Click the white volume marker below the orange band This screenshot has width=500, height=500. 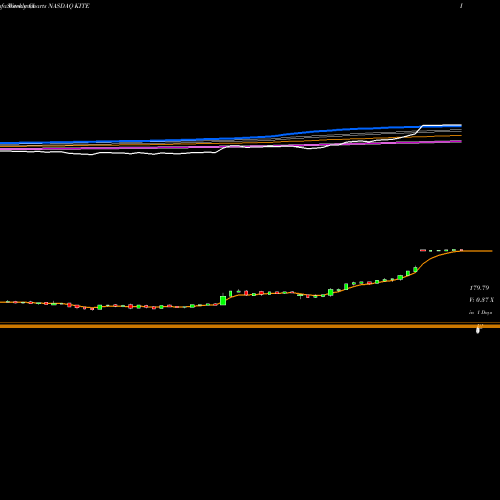478,330
